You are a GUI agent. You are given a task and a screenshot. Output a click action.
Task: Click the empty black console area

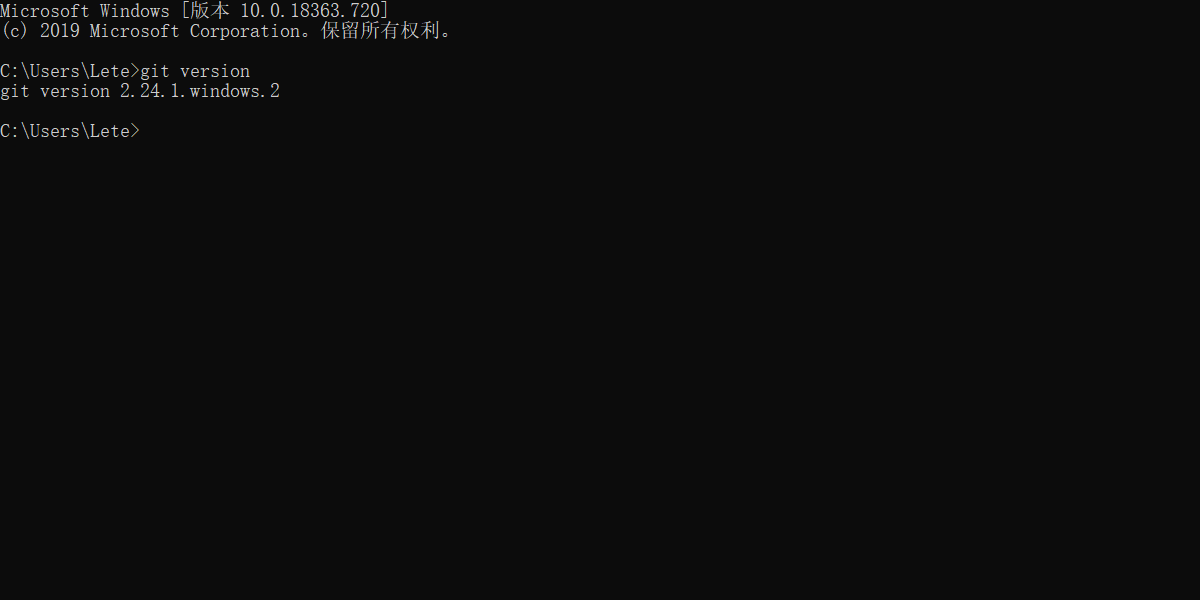pyautogui.click(x=600, y=370)
